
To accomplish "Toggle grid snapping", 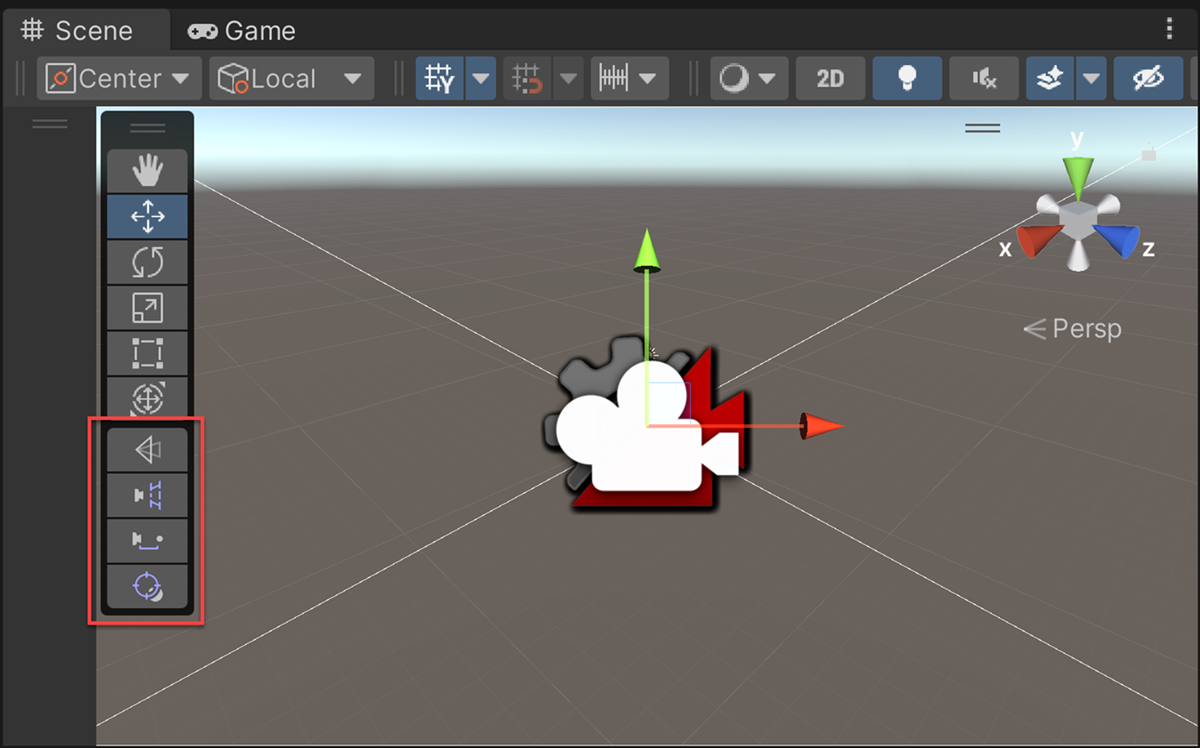I will pyautogui.click(x=527, y=78).
